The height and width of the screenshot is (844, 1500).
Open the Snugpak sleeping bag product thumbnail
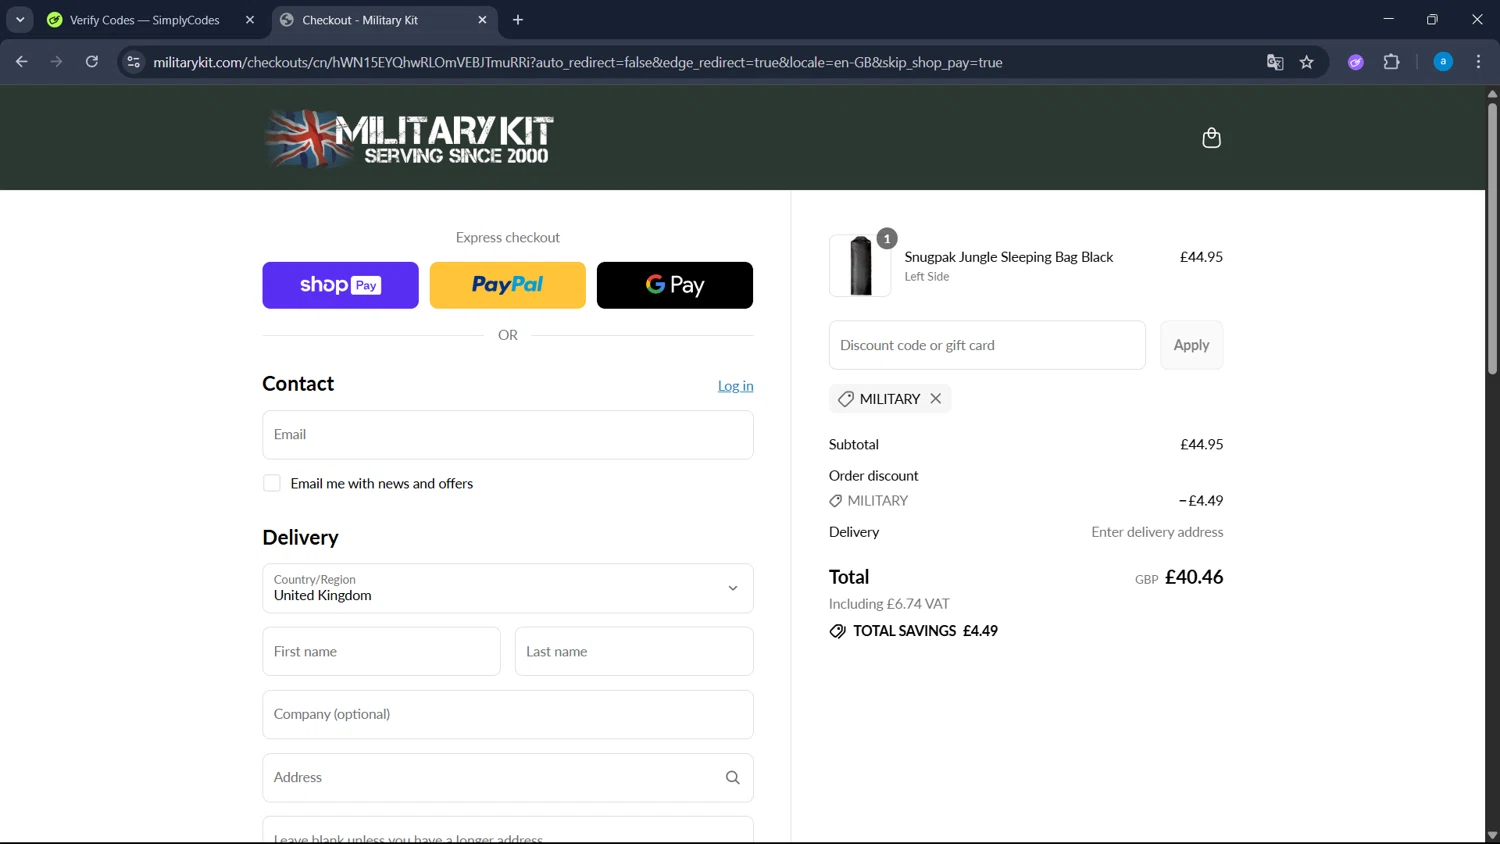tap(860, 265)
